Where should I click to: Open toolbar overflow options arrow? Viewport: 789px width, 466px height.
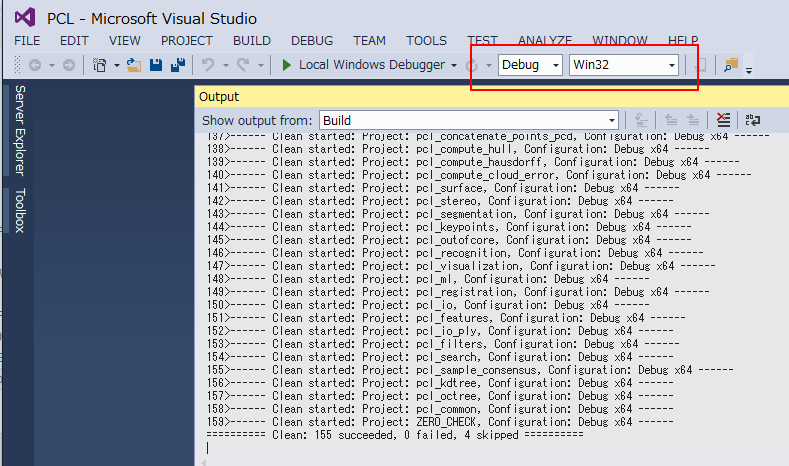749,70
